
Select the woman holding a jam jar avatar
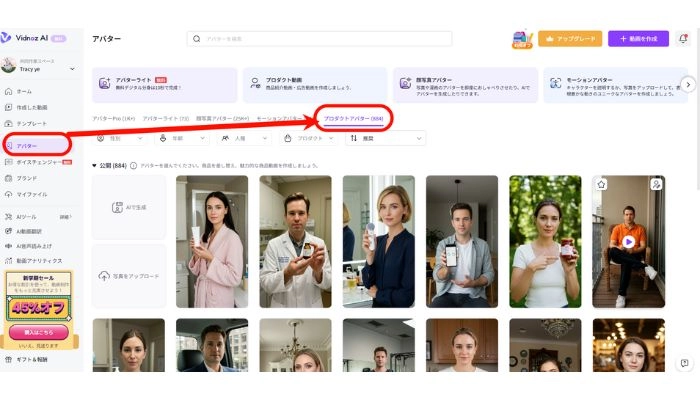[546, 242]
